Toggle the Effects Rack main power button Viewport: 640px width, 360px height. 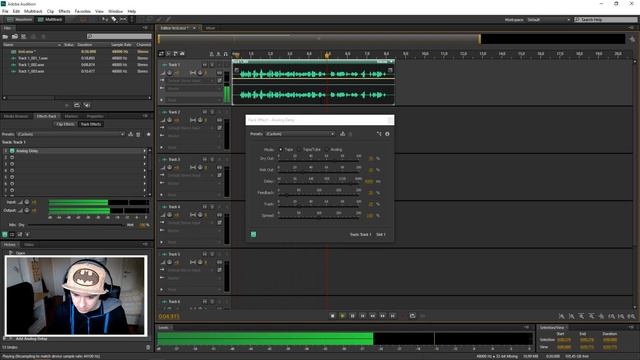[x=5, y=234]
